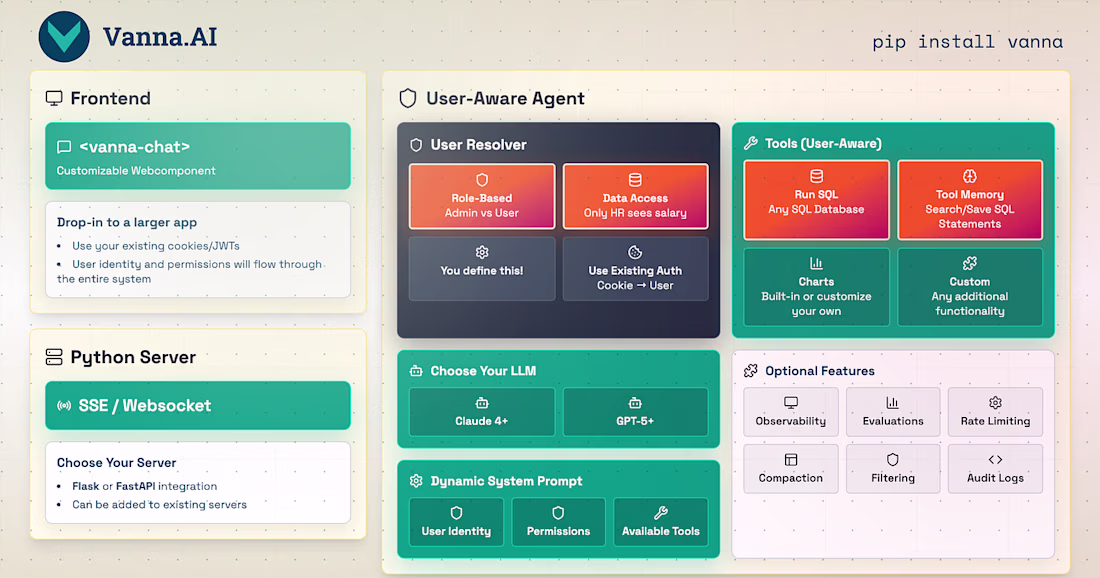This screenshot has height=578, width=1100.
Task: Click 'Cookie → User' text
Action: click(x=635, y=285)
